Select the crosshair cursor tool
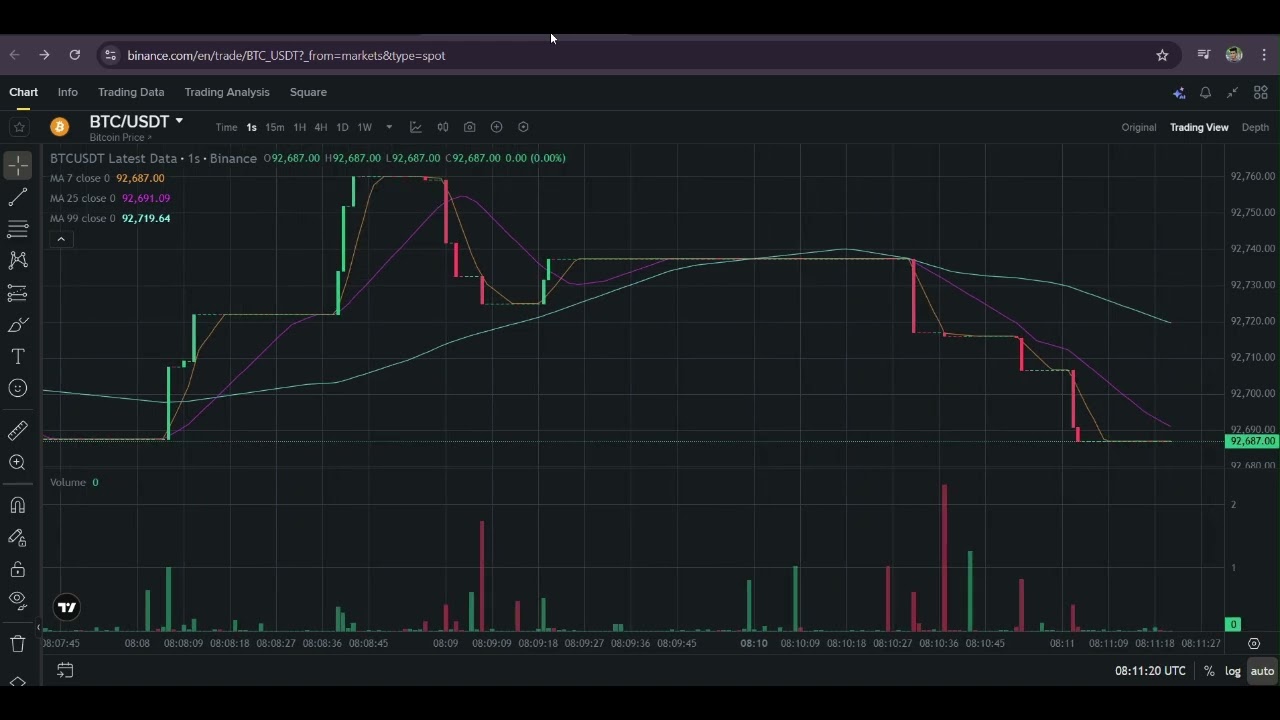Image resolution: width=1280 pixels, height=720 pixels. point(18,165)
